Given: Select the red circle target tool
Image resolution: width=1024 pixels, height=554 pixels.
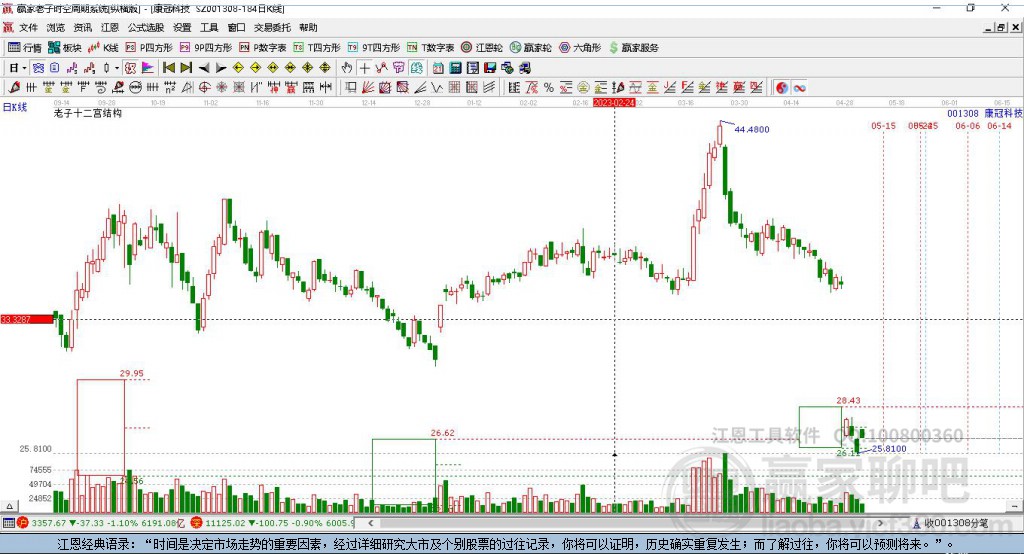Looking at the screenshot, I should click(204, 88).
